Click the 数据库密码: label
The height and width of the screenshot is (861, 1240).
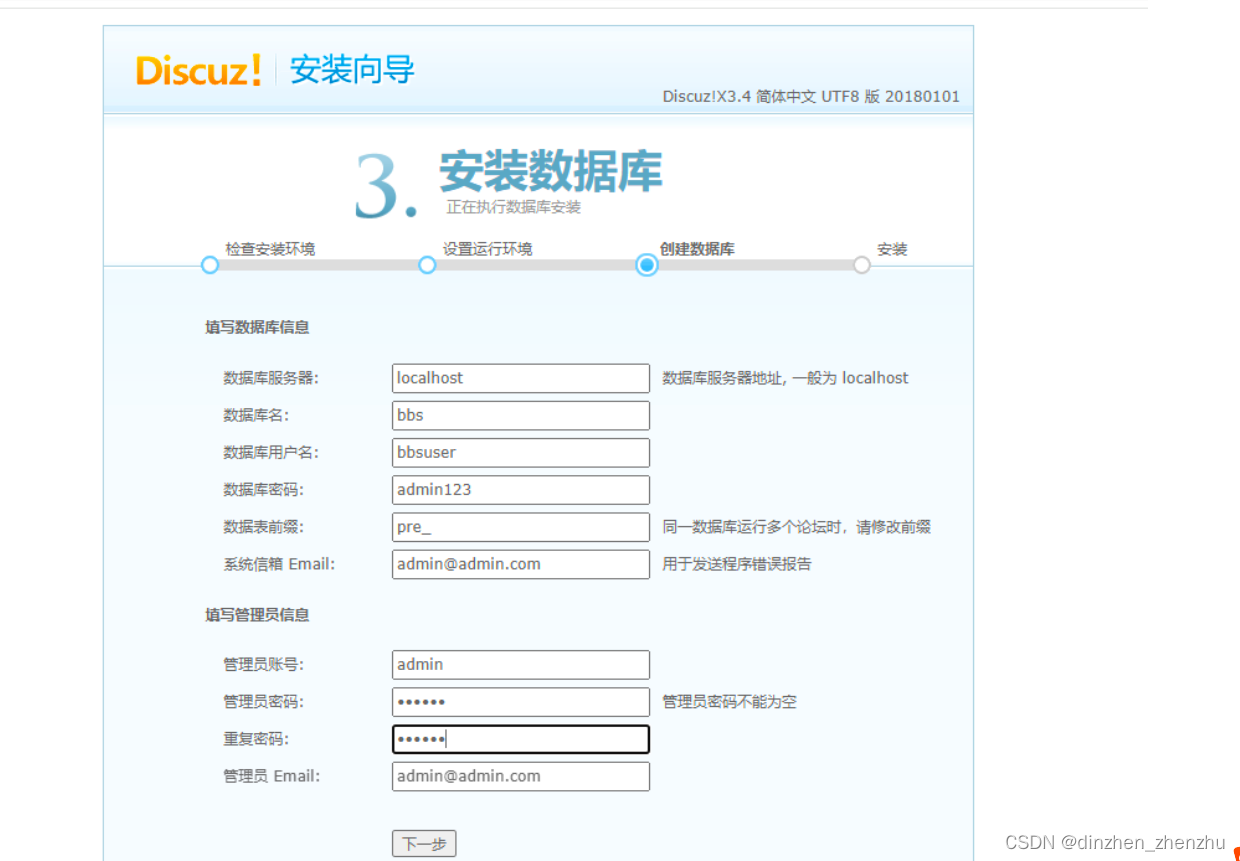point(263,490)
